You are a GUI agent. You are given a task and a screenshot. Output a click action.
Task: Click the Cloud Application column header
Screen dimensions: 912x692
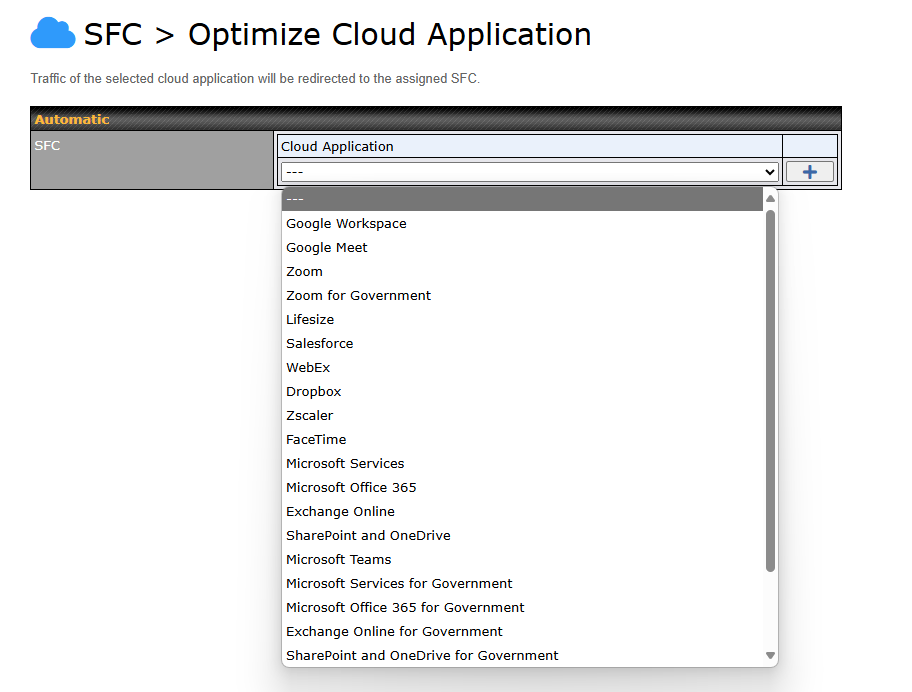[x=530, y=147]
